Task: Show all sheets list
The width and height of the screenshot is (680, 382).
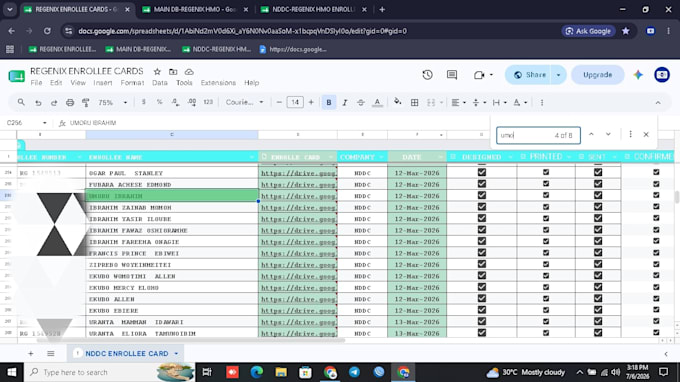Action: [51, 354]
